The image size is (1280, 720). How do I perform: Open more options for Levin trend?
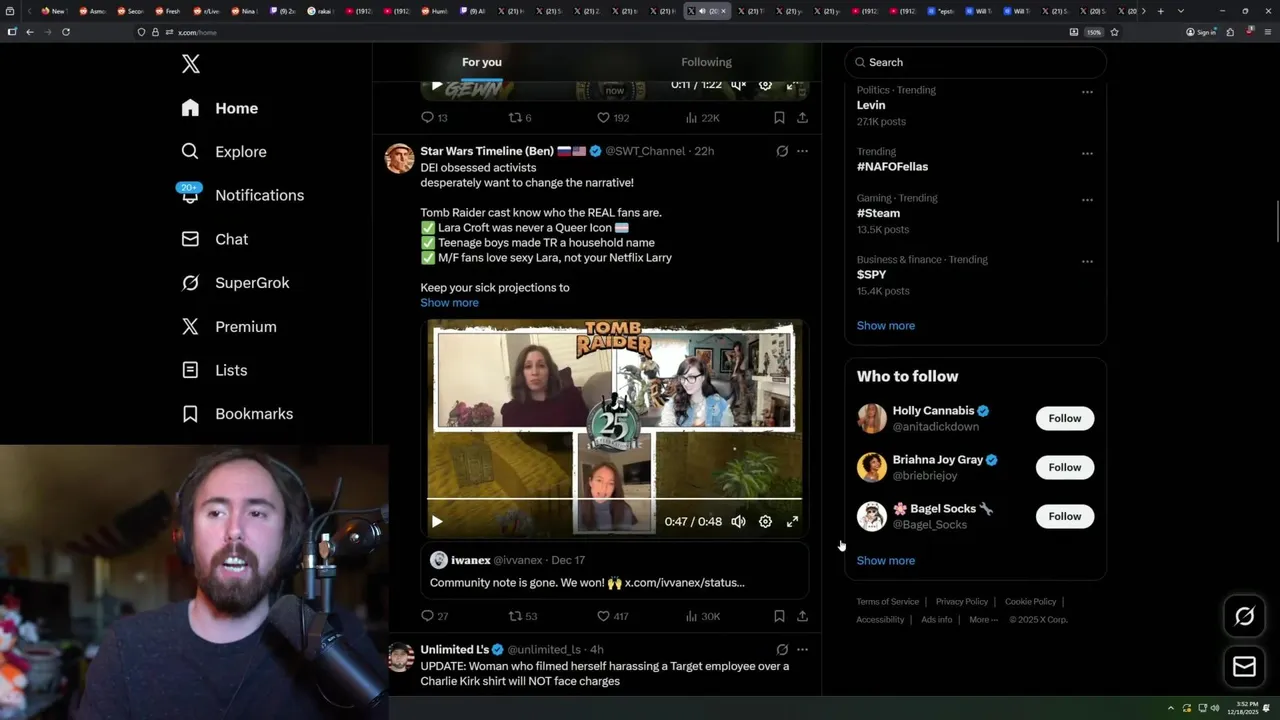pos(1087,92)
